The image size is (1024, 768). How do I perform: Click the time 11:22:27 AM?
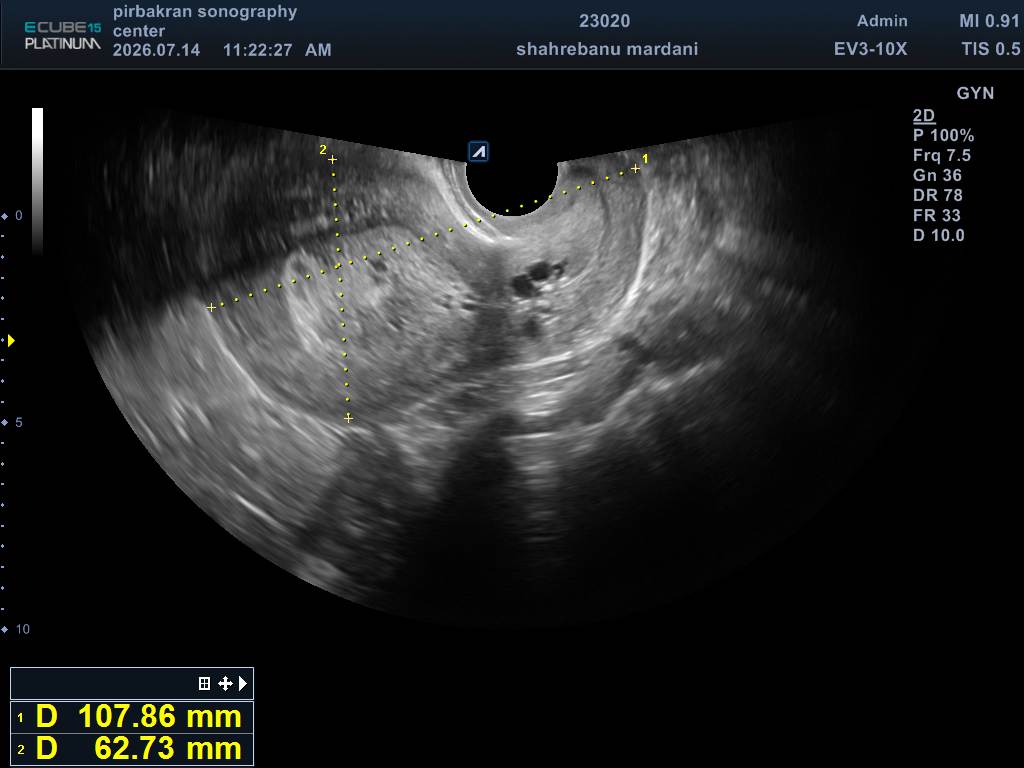(x=277, y=50)
